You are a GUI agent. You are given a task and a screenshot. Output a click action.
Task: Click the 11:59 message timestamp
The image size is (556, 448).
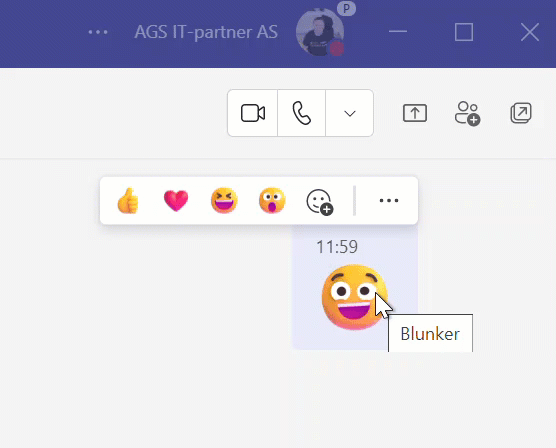(x=337, y=247)
